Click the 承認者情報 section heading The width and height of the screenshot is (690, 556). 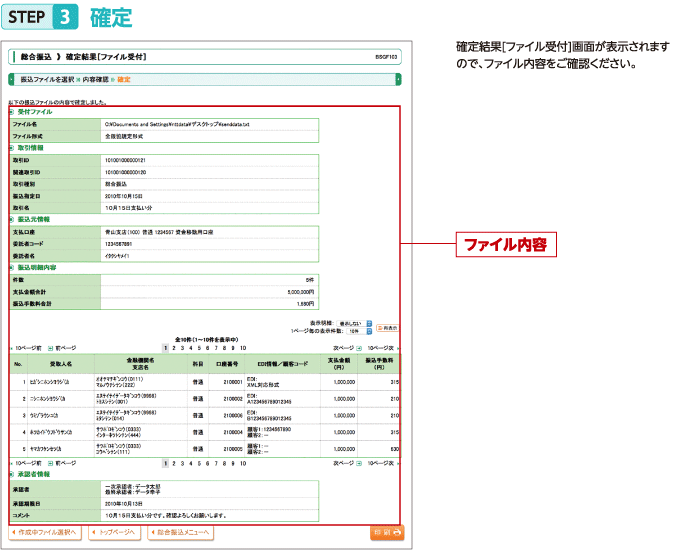click(x=34, y=474)
